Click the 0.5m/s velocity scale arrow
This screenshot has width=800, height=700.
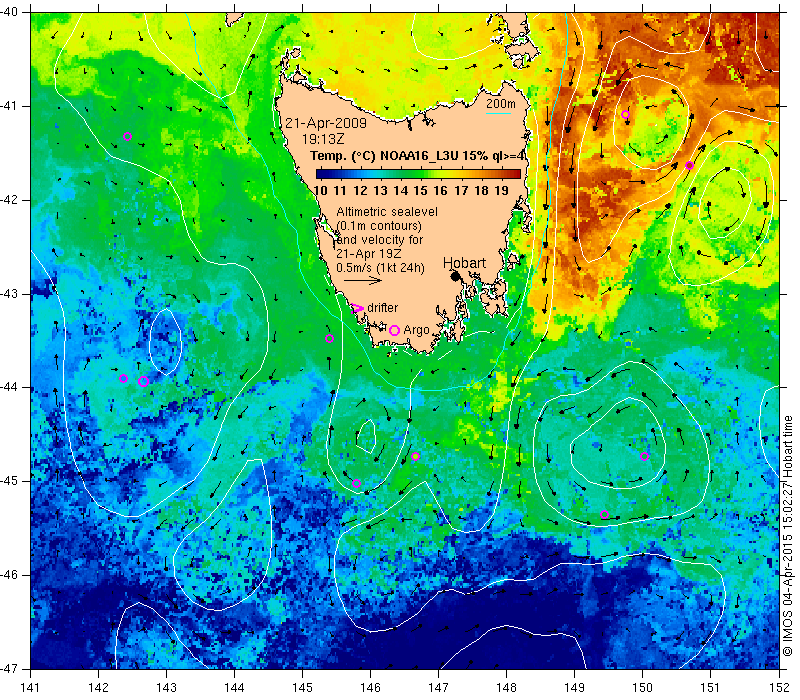point(363,280)
